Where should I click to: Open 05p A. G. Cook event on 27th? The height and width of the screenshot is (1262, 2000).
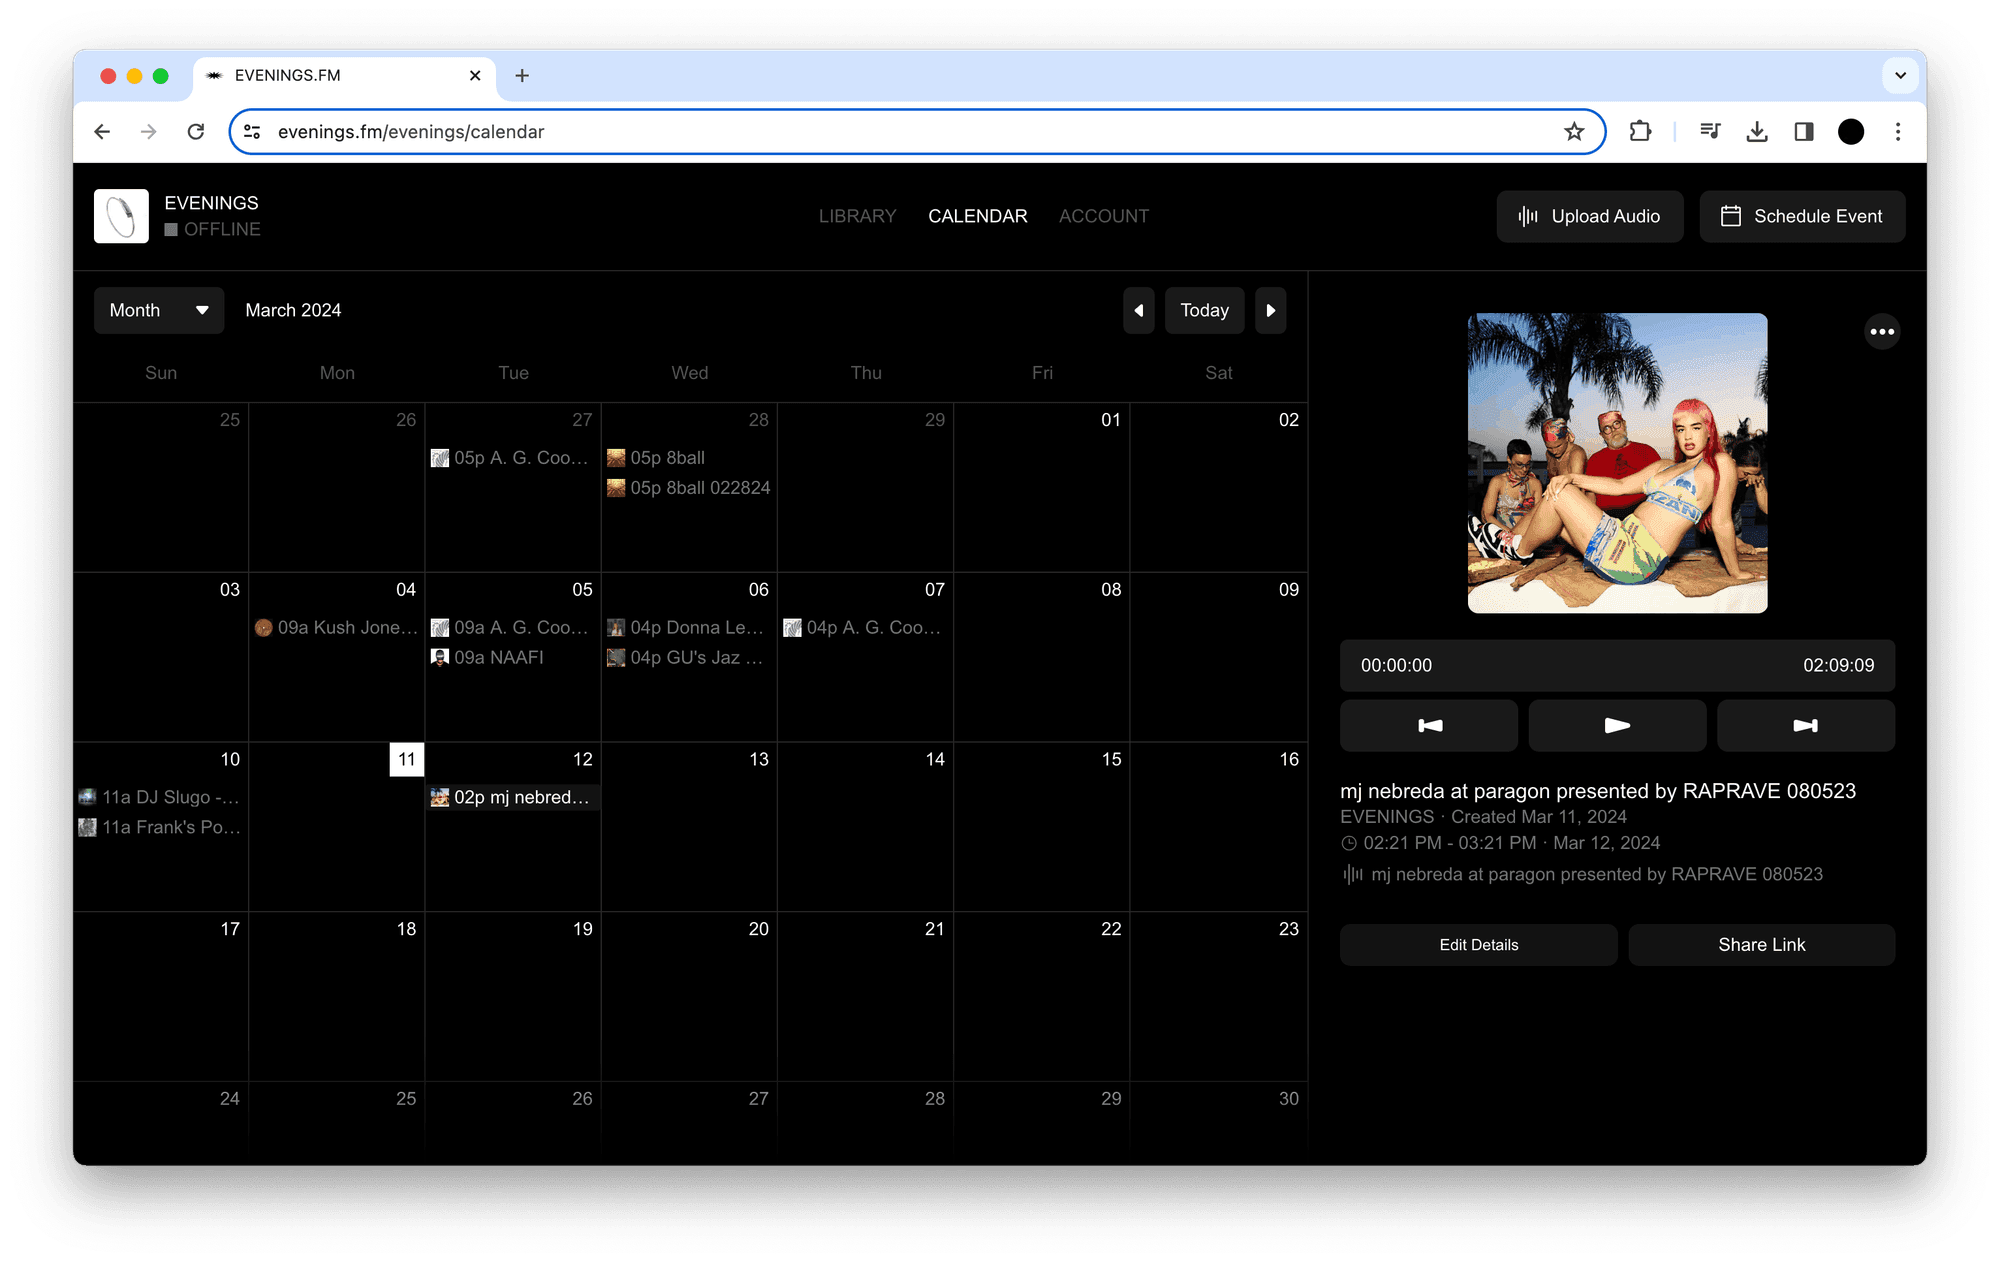pyautogui.click(x=512, y=458)
